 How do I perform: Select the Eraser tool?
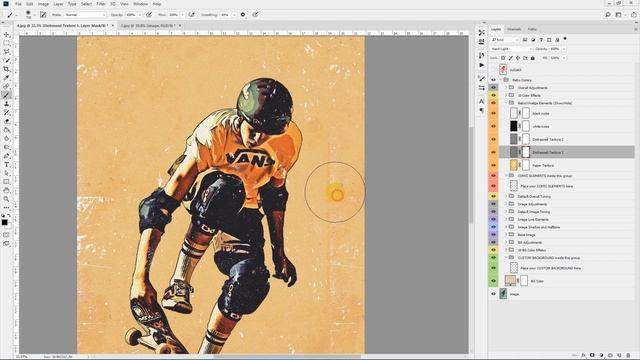coord(6,121)
